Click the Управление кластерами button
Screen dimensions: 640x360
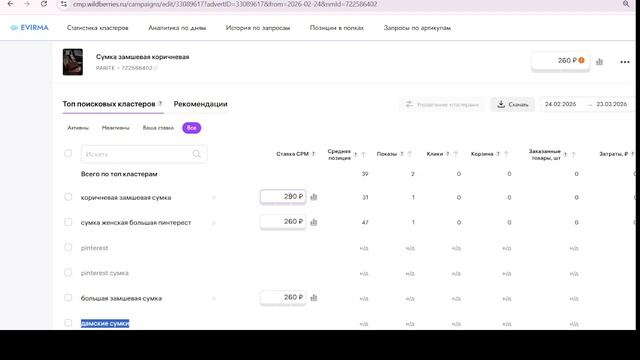(442, 104)
